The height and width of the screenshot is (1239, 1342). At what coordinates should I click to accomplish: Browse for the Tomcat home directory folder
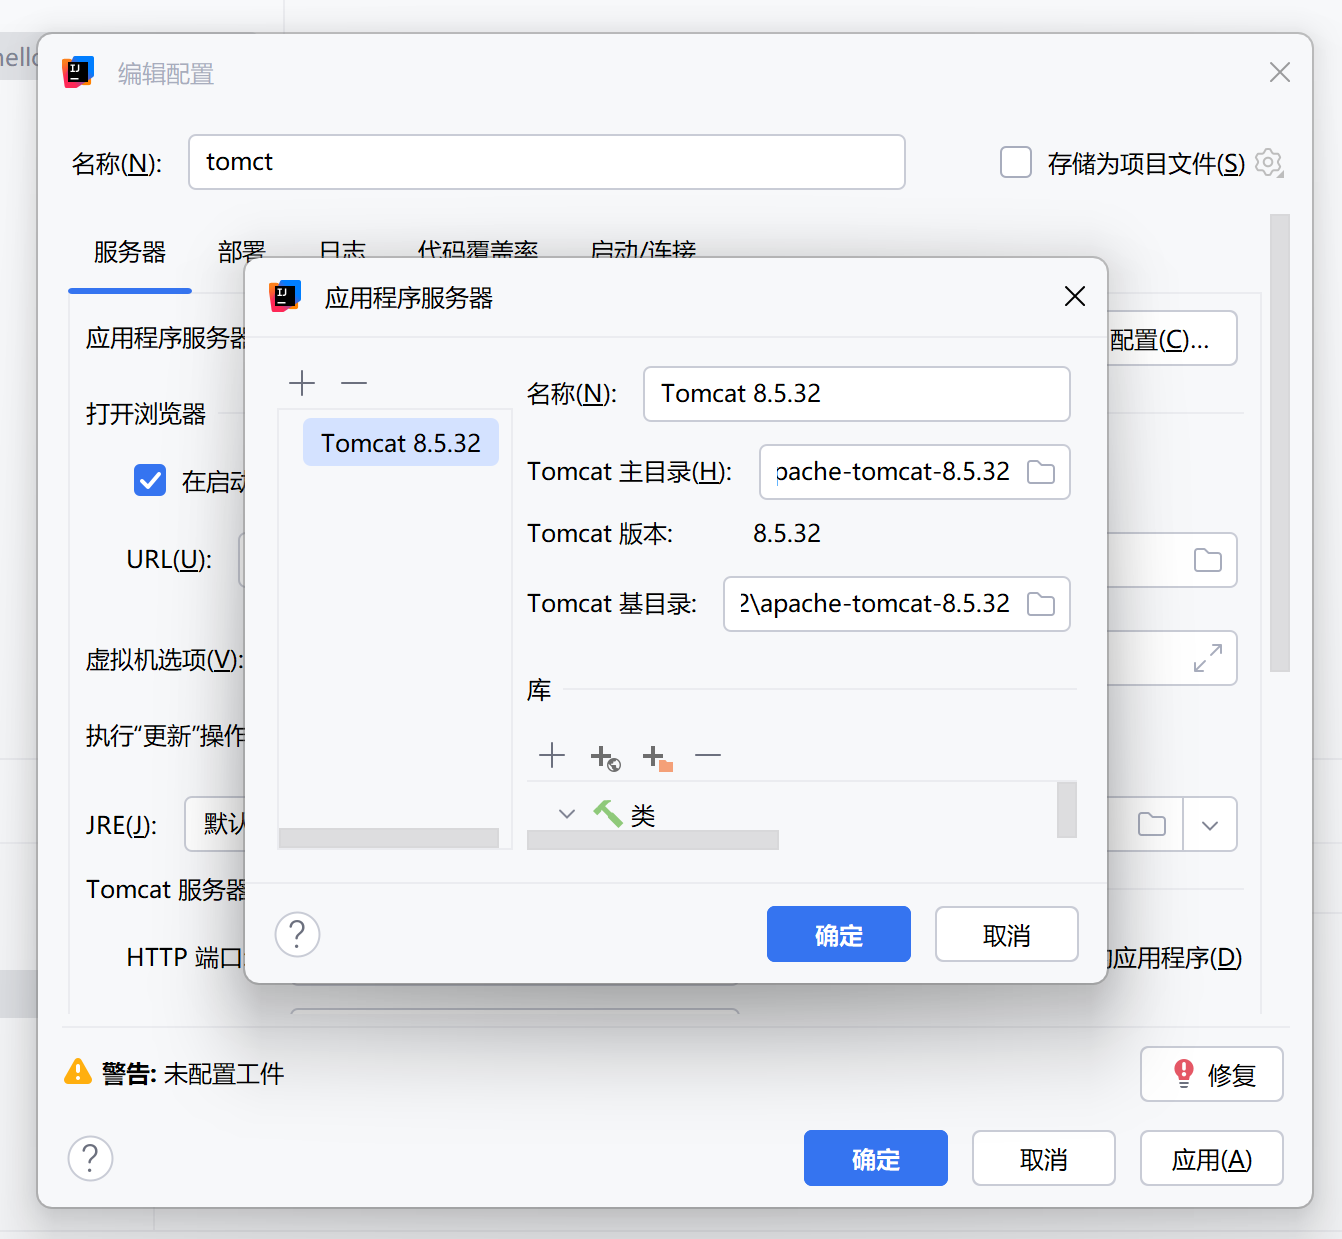(1041, 472)
